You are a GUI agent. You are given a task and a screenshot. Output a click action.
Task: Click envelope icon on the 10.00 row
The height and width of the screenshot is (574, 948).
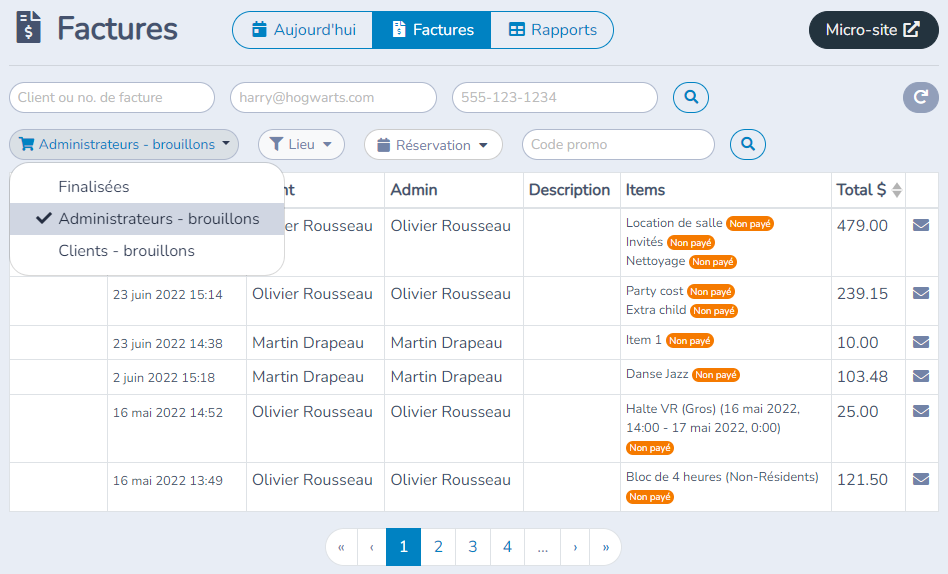click(x=921, y=342)
